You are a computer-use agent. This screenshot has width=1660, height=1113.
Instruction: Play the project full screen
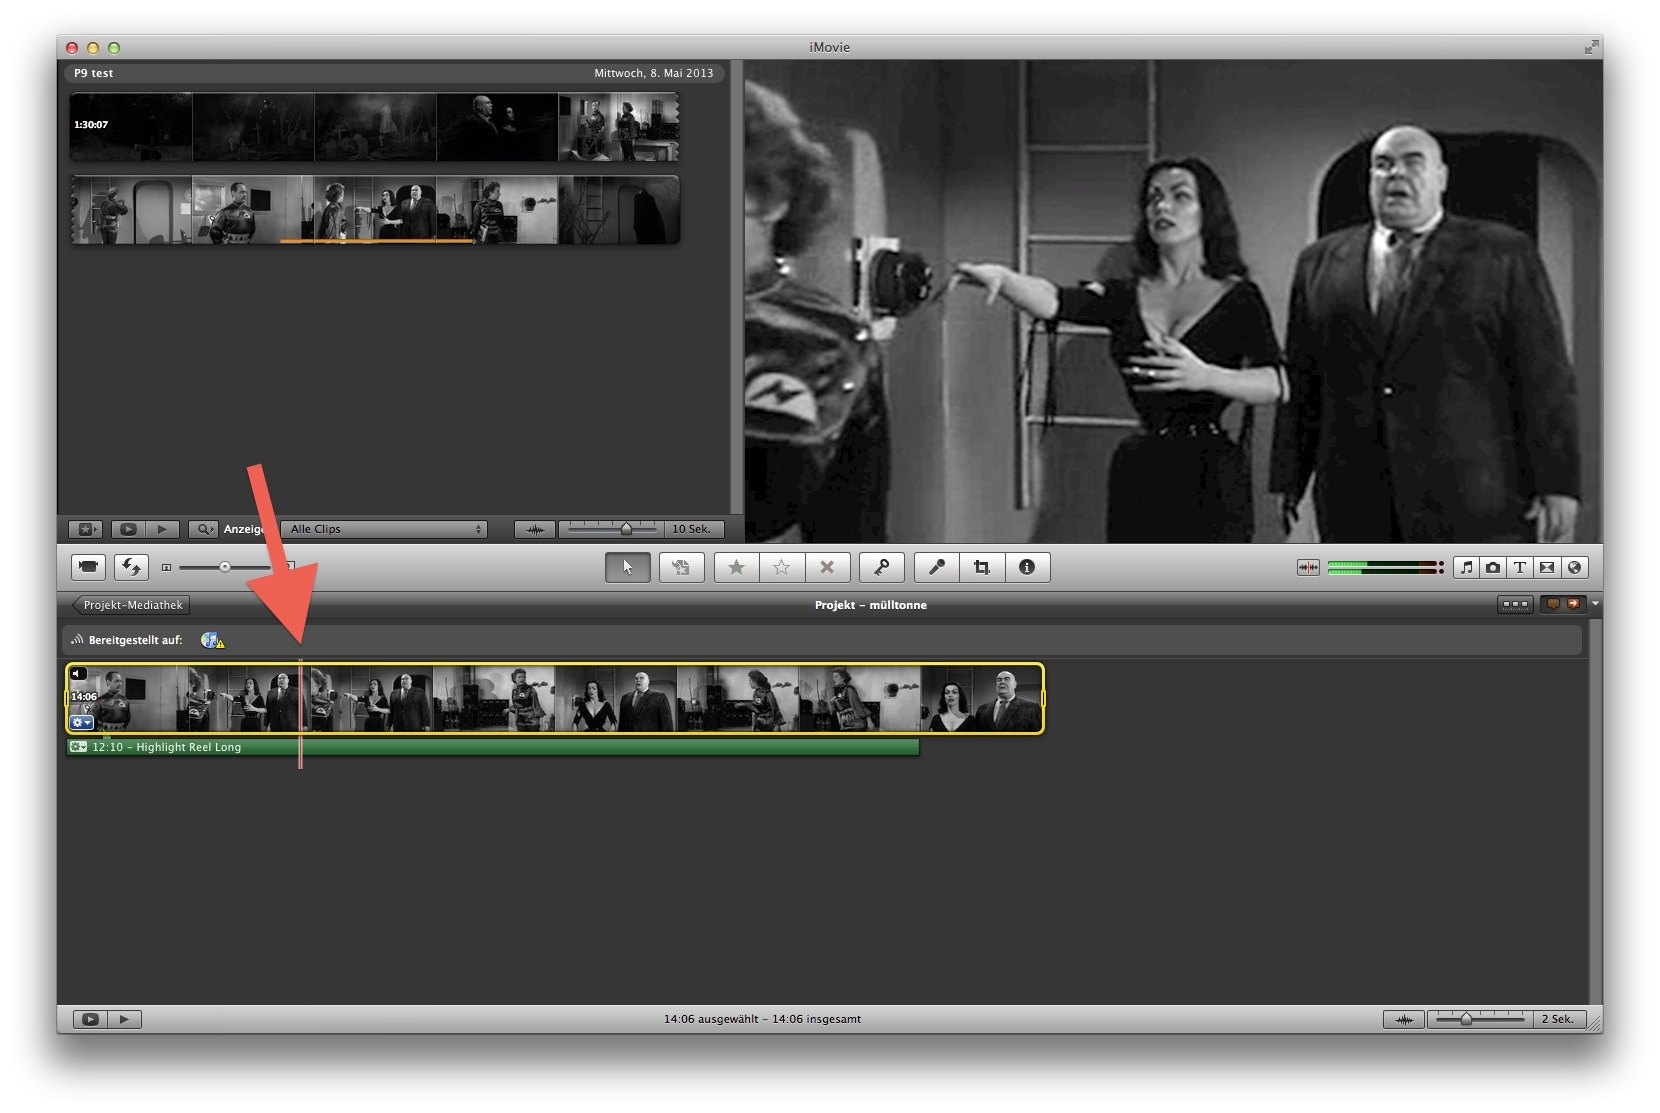pyautogui.click(x=90, y=1019)
